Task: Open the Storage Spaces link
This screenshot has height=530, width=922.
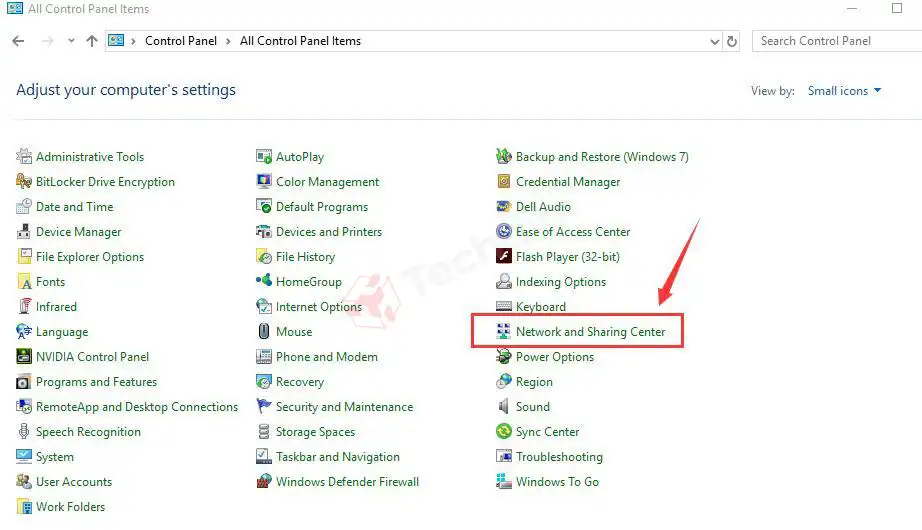Action: point(316,432)
